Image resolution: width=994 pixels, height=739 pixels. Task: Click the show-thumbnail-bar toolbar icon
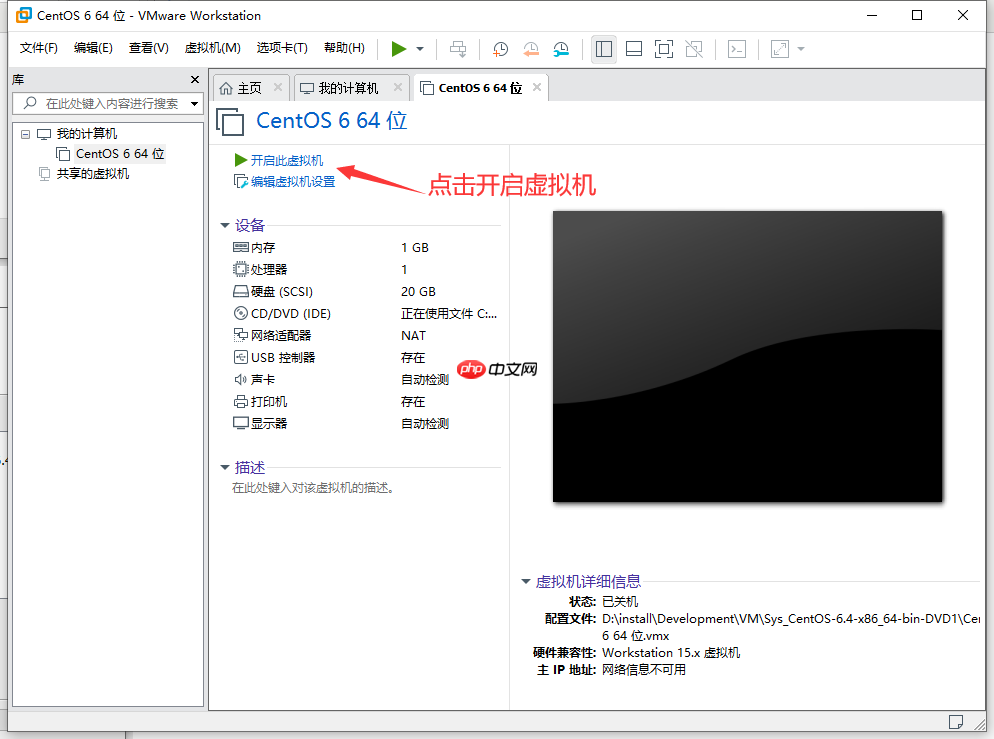[634, 48]
